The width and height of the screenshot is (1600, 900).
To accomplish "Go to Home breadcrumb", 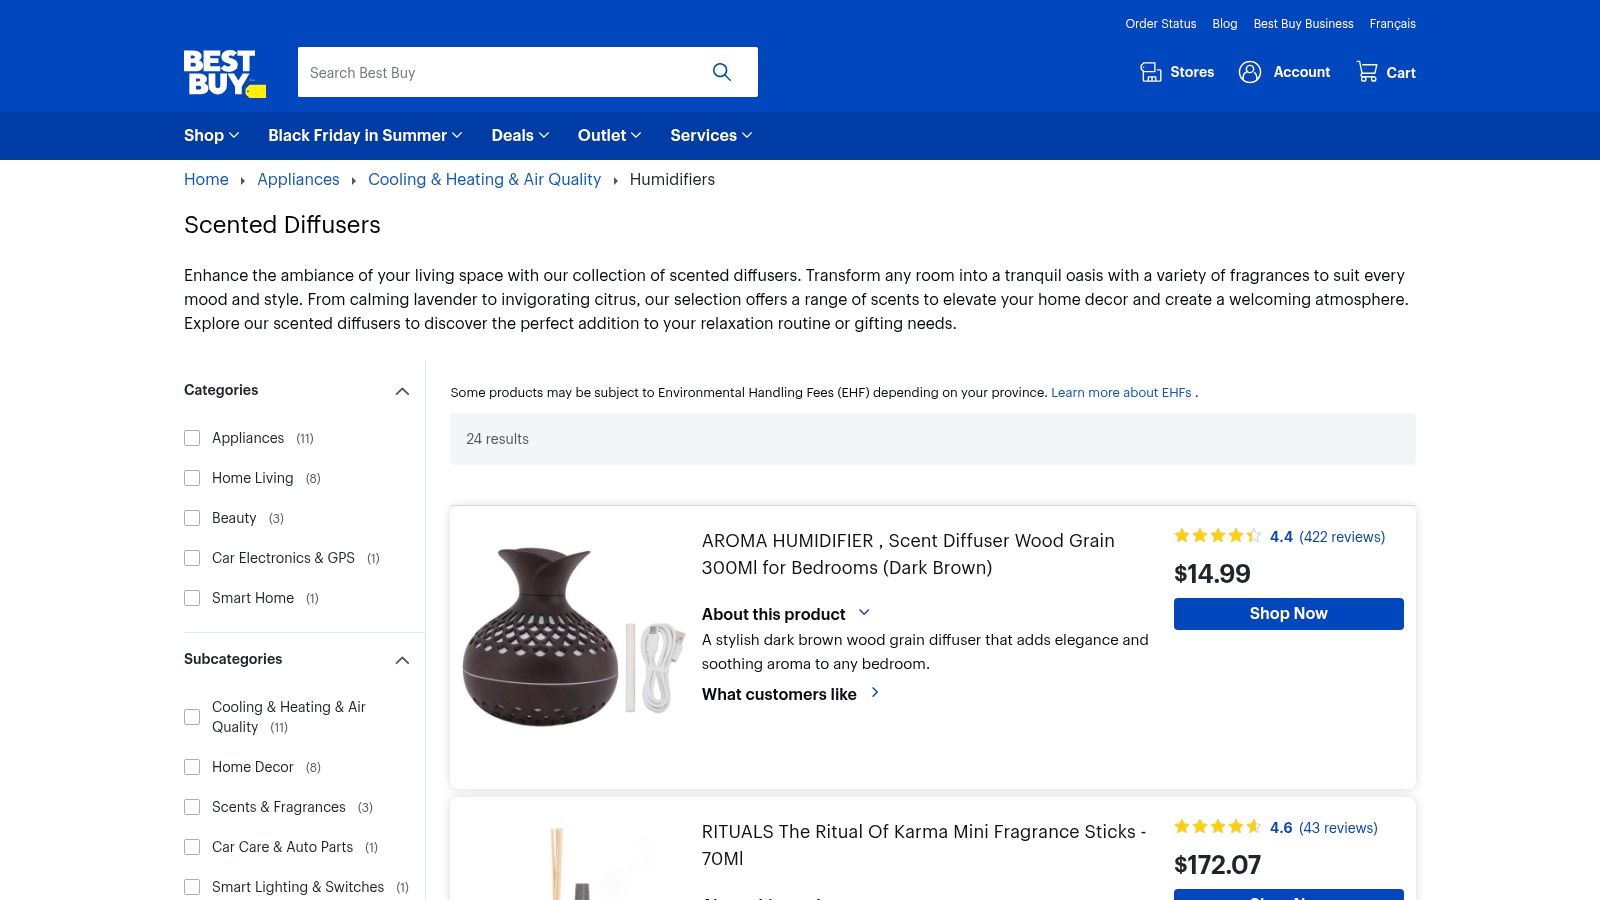I will tap(206, 179).
